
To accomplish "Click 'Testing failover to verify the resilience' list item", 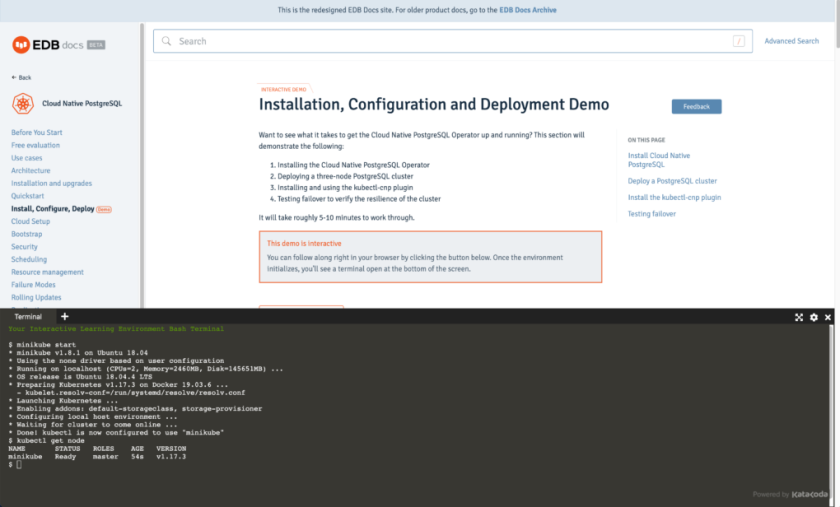I will [x=359, y=199].
